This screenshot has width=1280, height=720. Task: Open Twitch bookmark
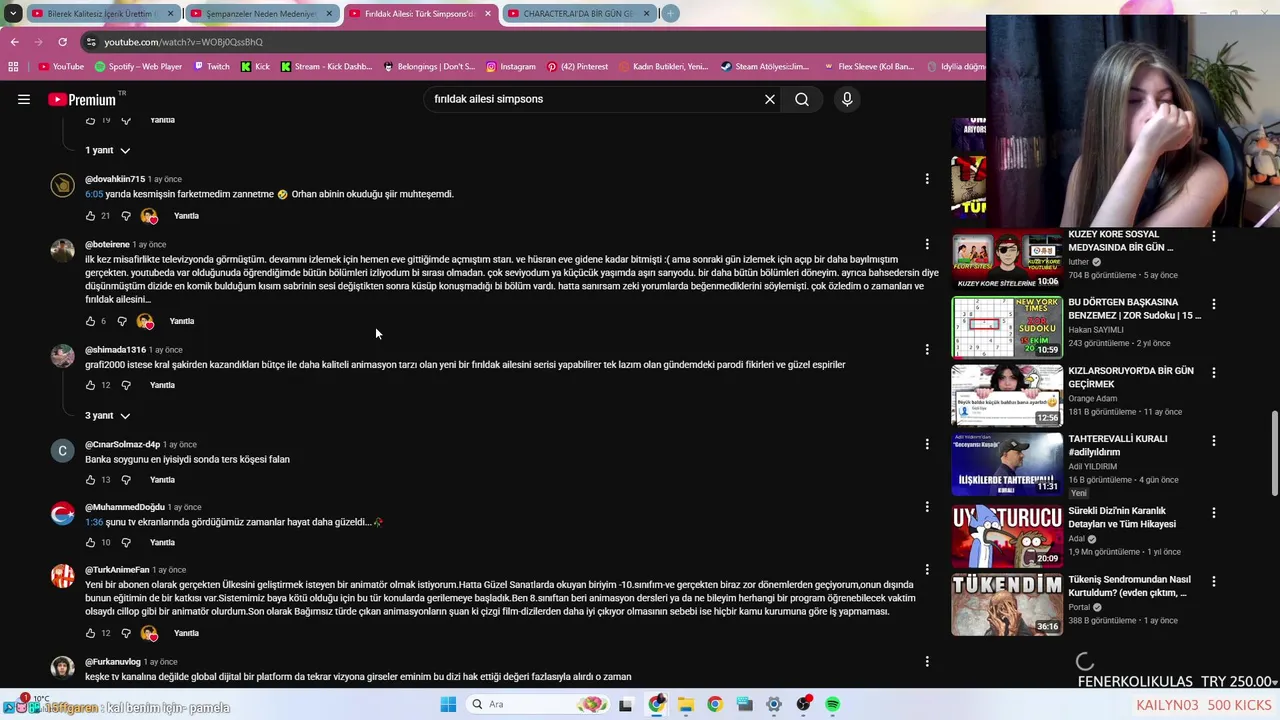click(x=211, y=67)
